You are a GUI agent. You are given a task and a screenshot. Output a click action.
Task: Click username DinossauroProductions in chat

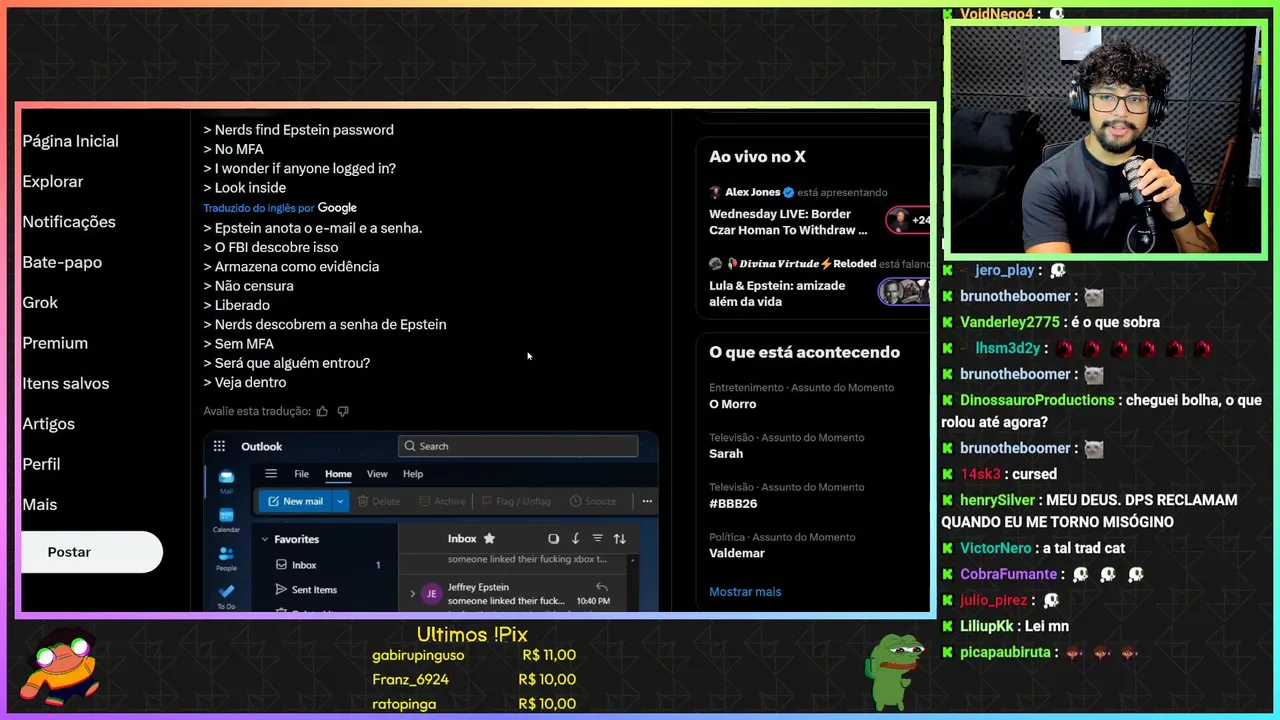(1037, 400)
